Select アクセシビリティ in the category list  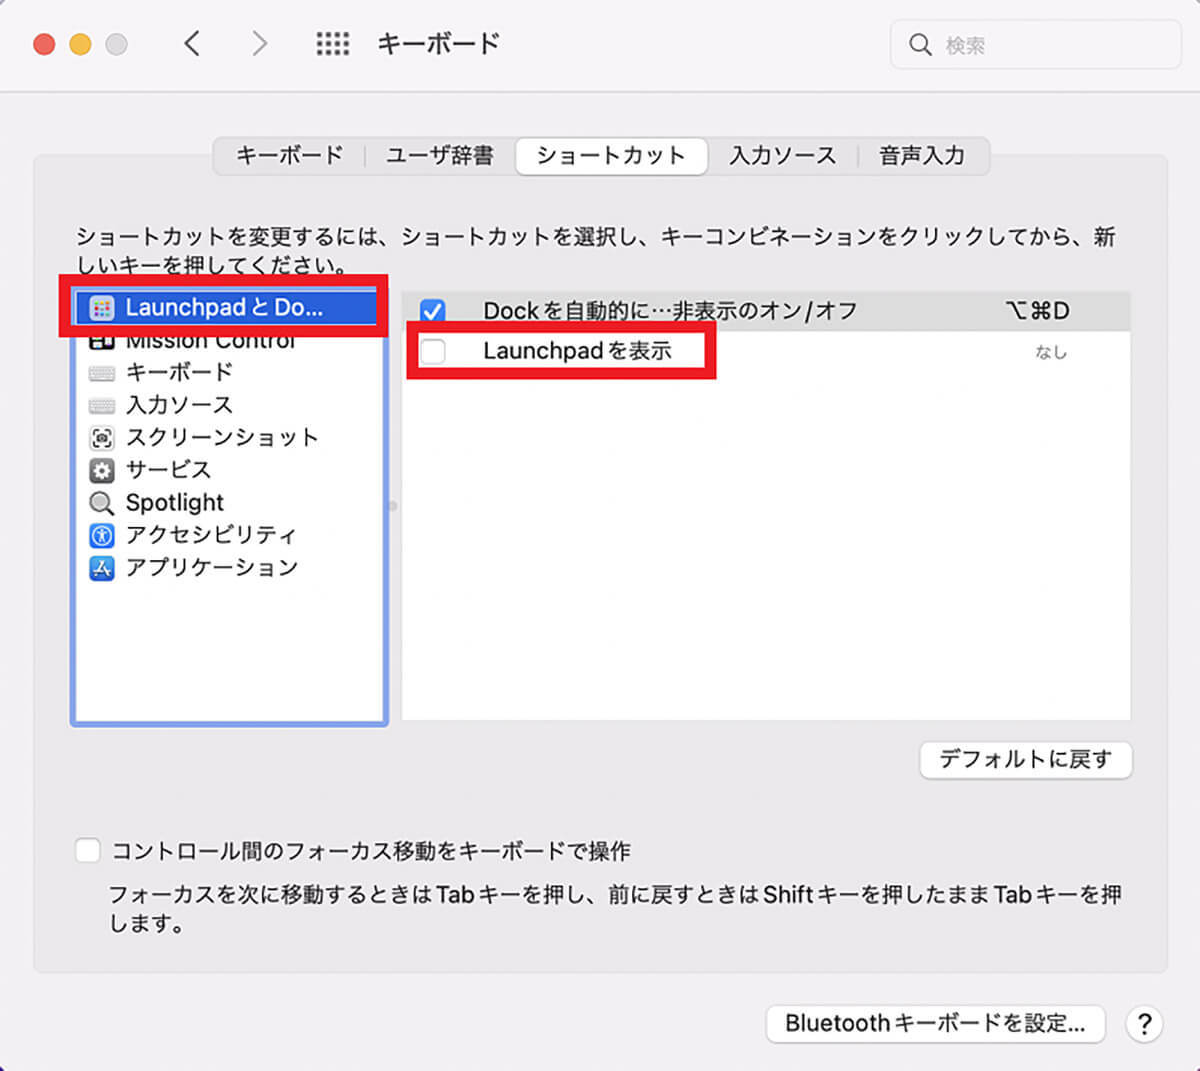229,535
